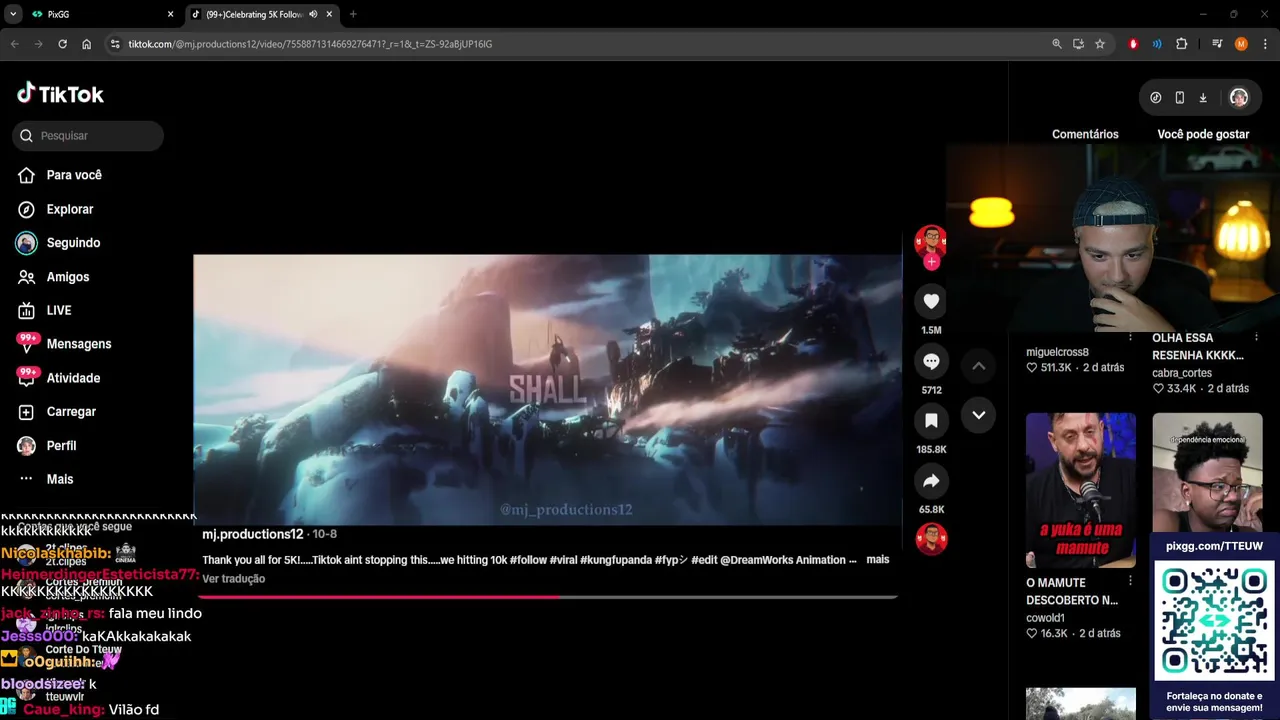Like the video with heart icon
Screen dimensions: 1280x720
click(x=931, y=301)
